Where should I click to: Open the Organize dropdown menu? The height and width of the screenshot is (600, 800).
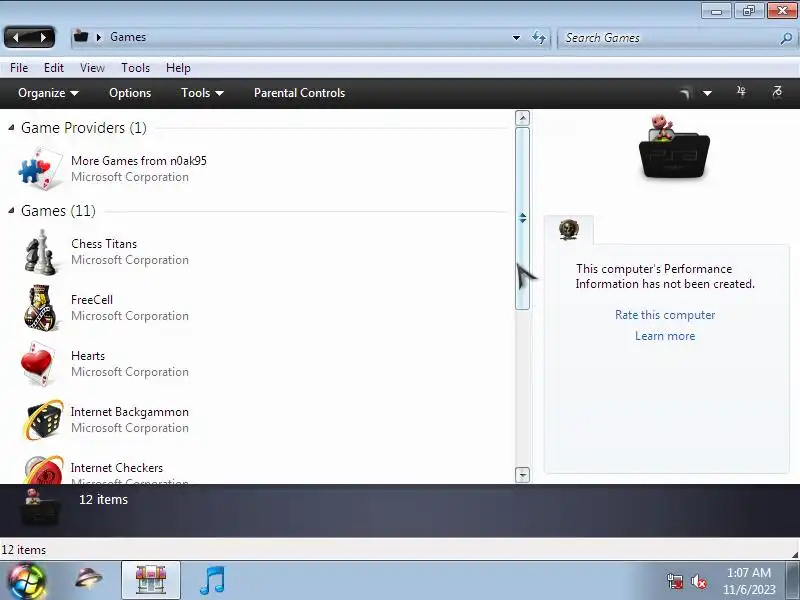point(48,93)
